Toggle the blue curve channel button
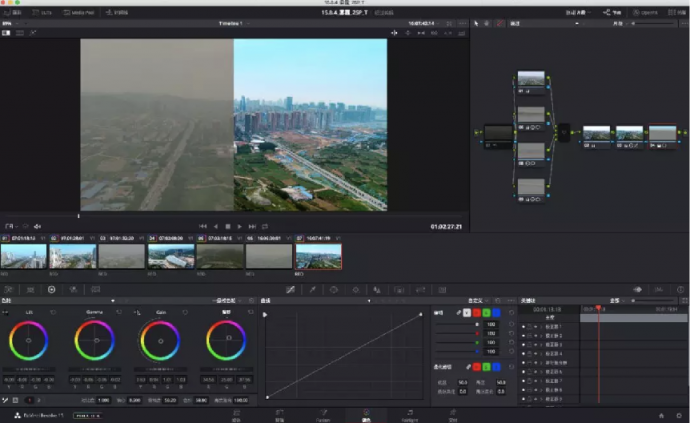 click(496, 313)
